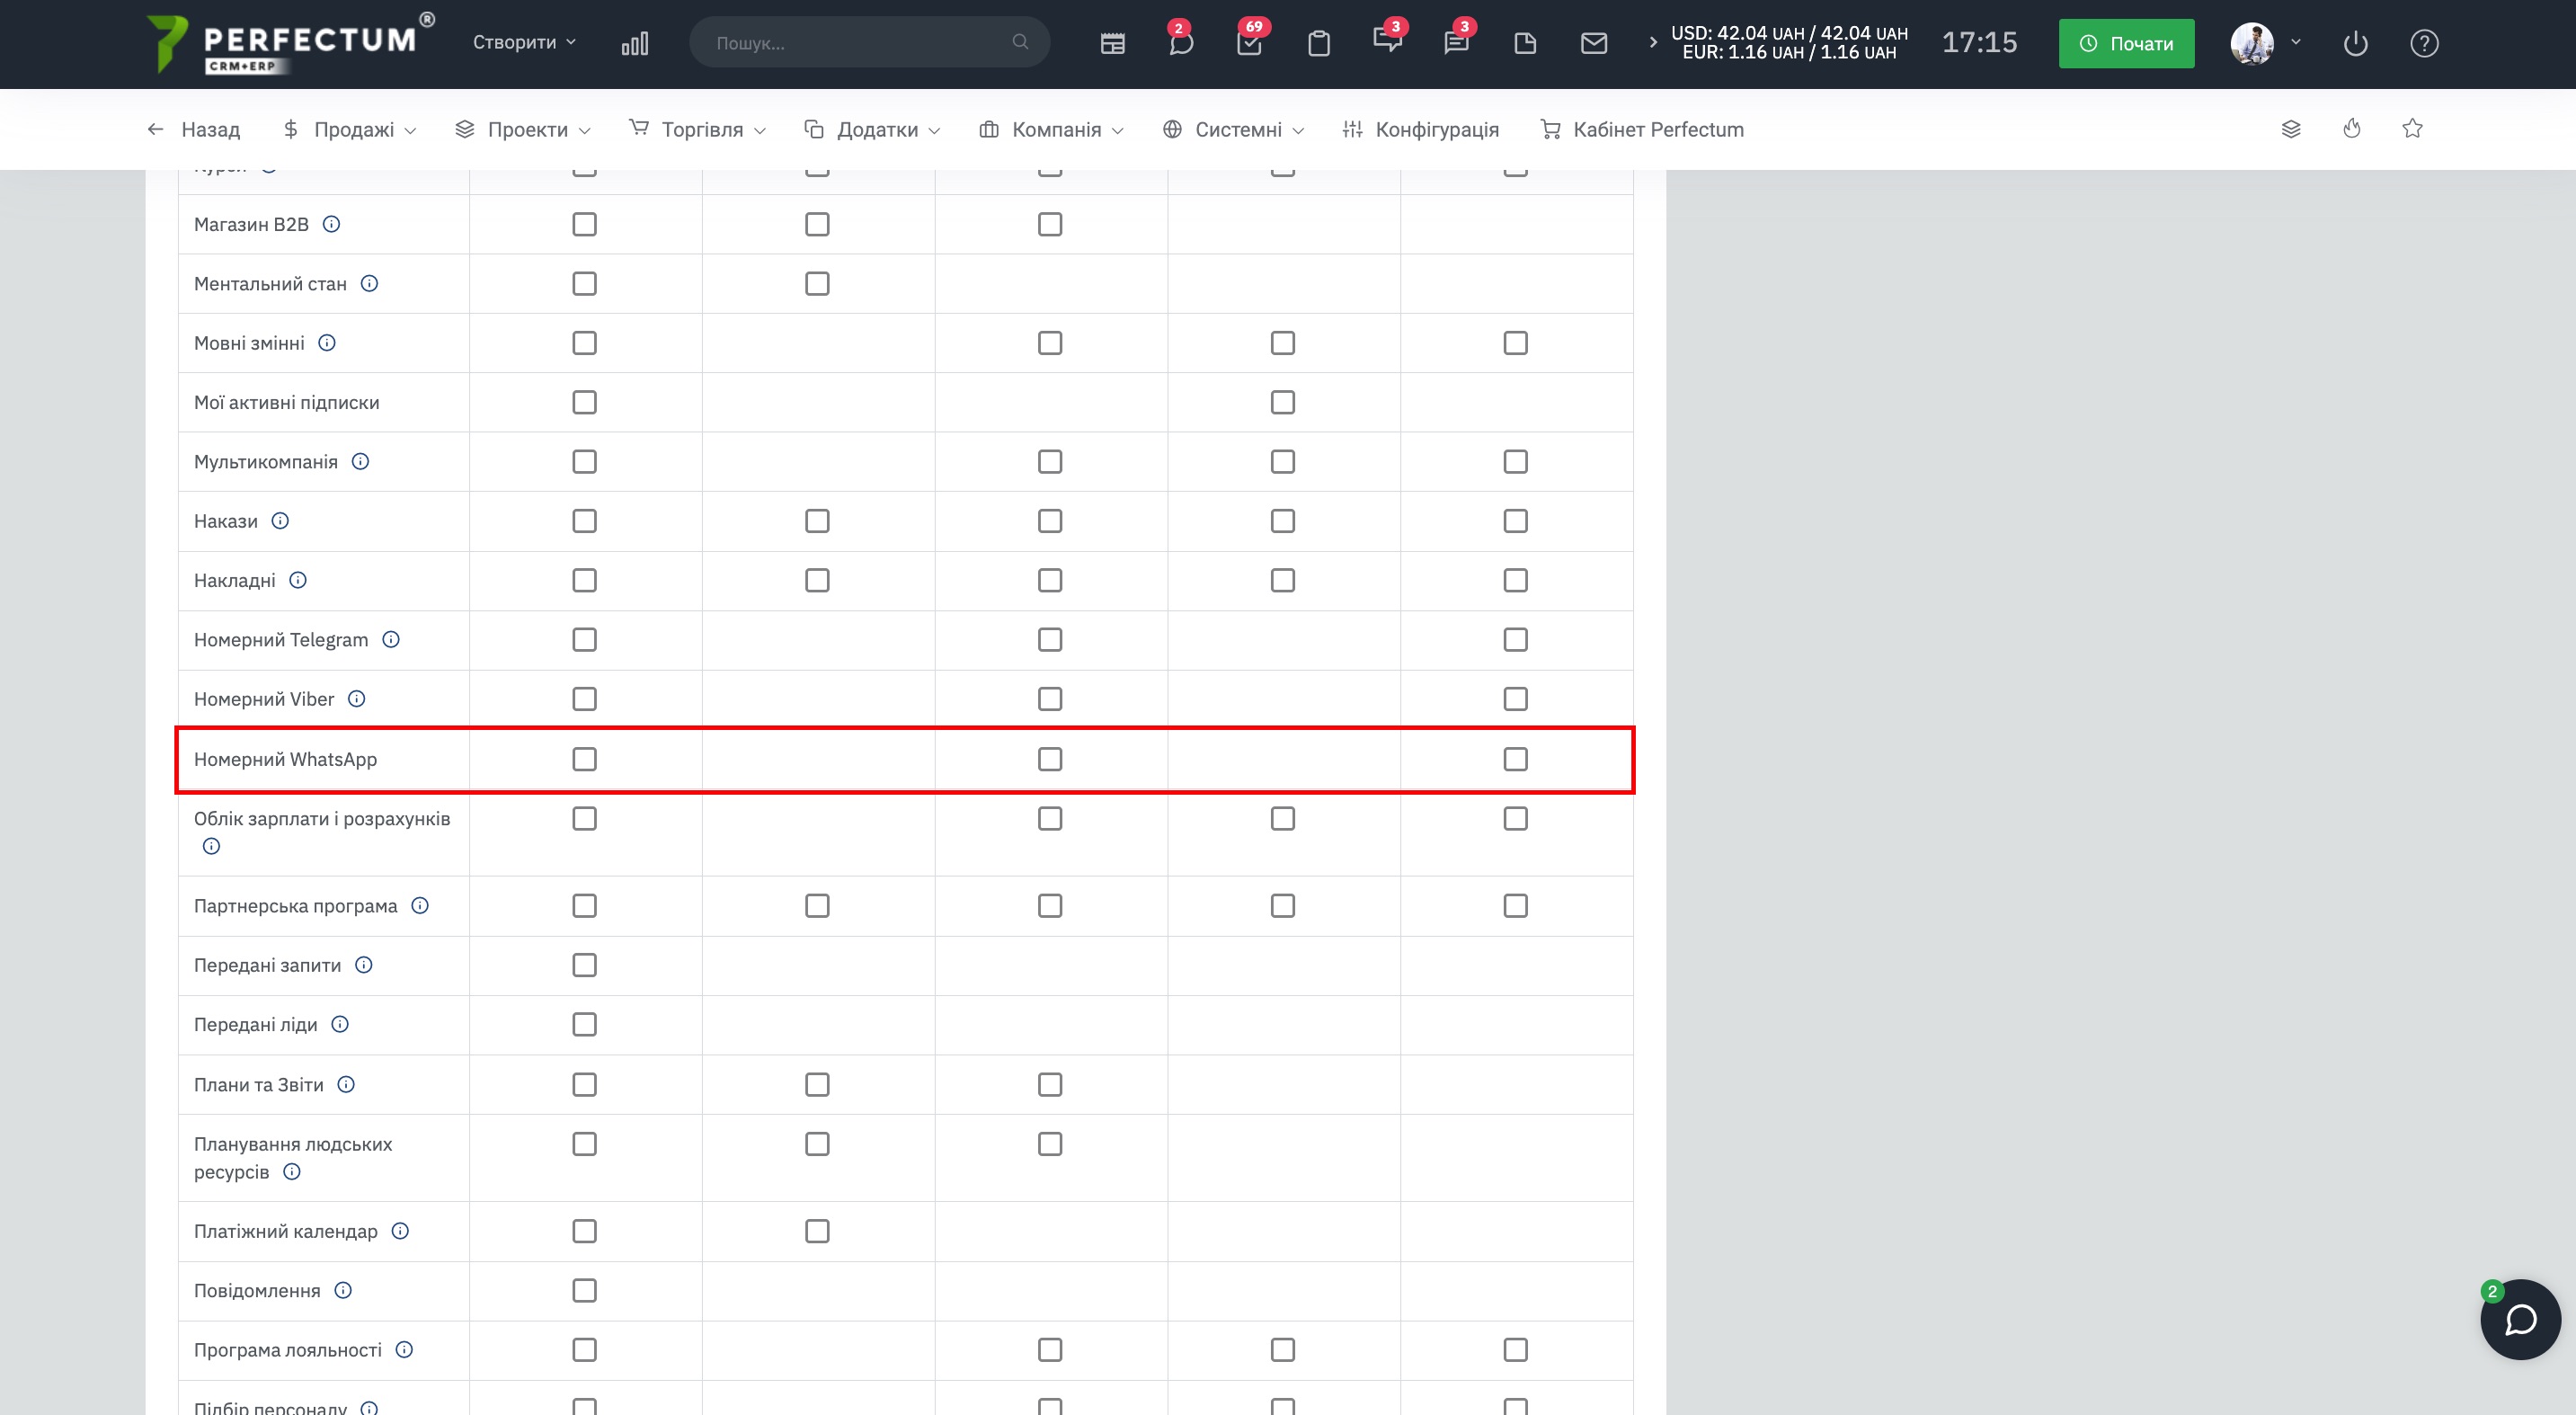Viewport: 2576px width, 1415px height.
Task: Open the help question mark icon
Action: click(x=2423, y=43)
